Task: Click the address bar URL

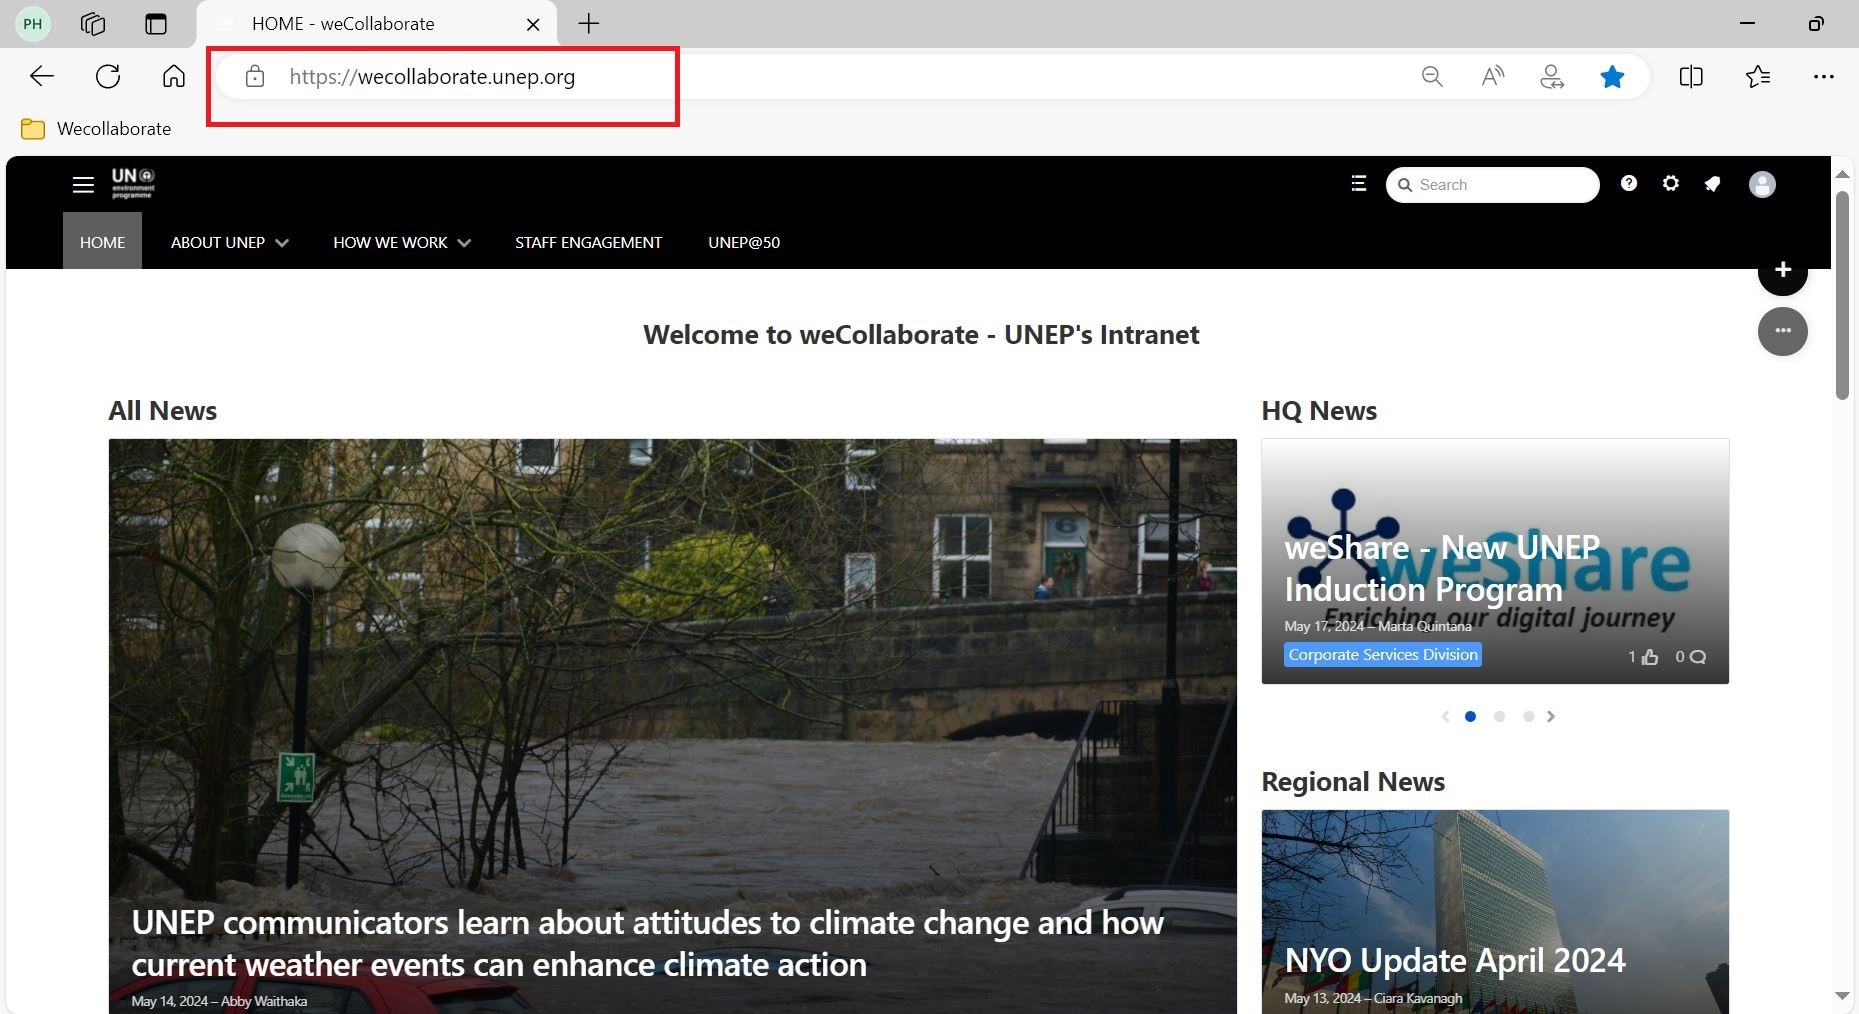Action: coord(432,77)
